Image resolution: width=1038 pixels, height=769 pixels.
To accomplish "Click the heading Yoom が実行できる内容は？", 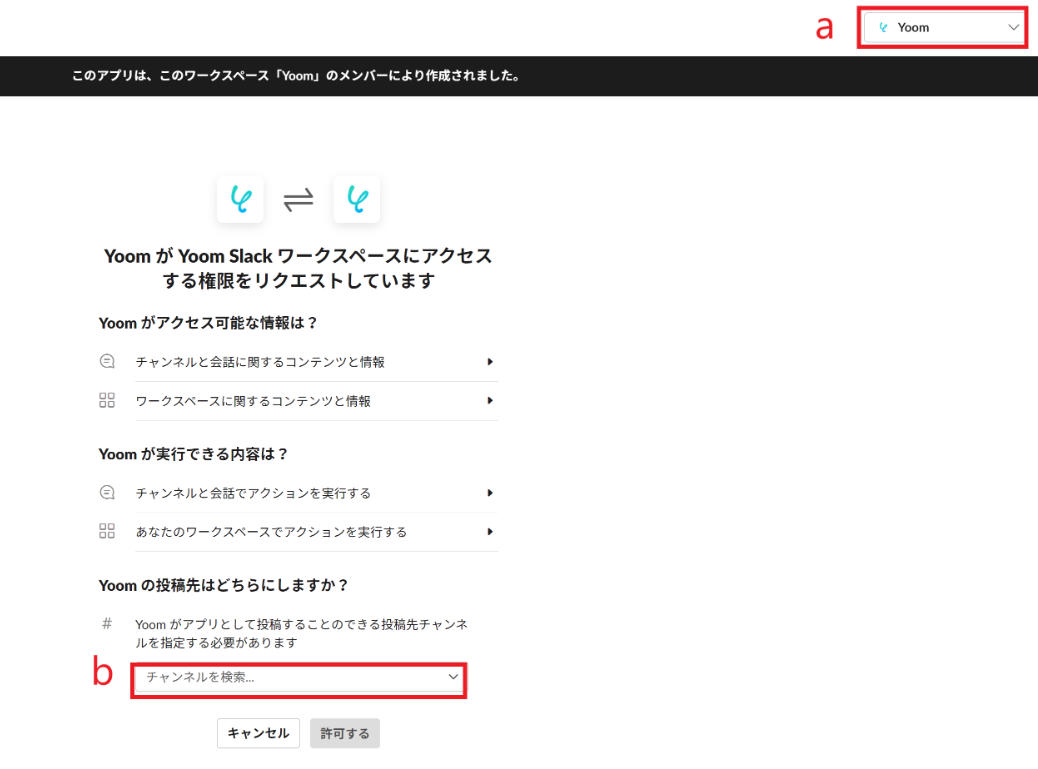I will (x=193, y=454).
